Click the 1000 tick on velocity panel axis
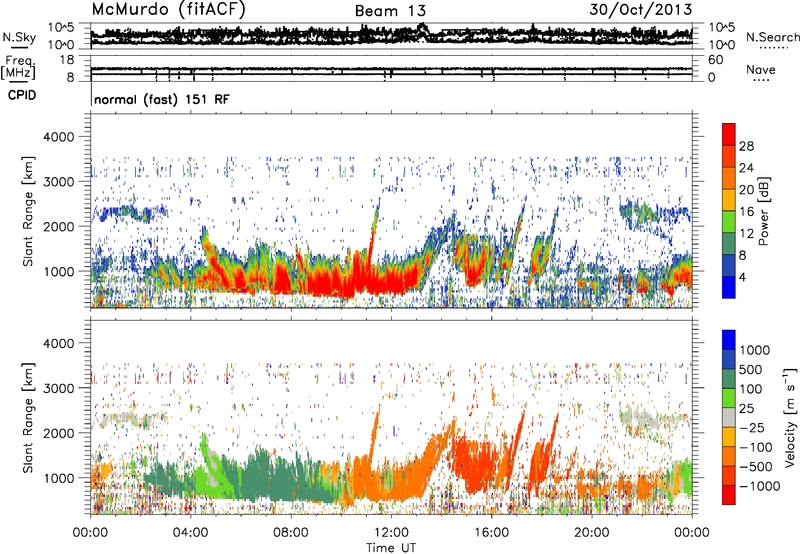This screenshot has width=800, height=554. click(59, 478)
